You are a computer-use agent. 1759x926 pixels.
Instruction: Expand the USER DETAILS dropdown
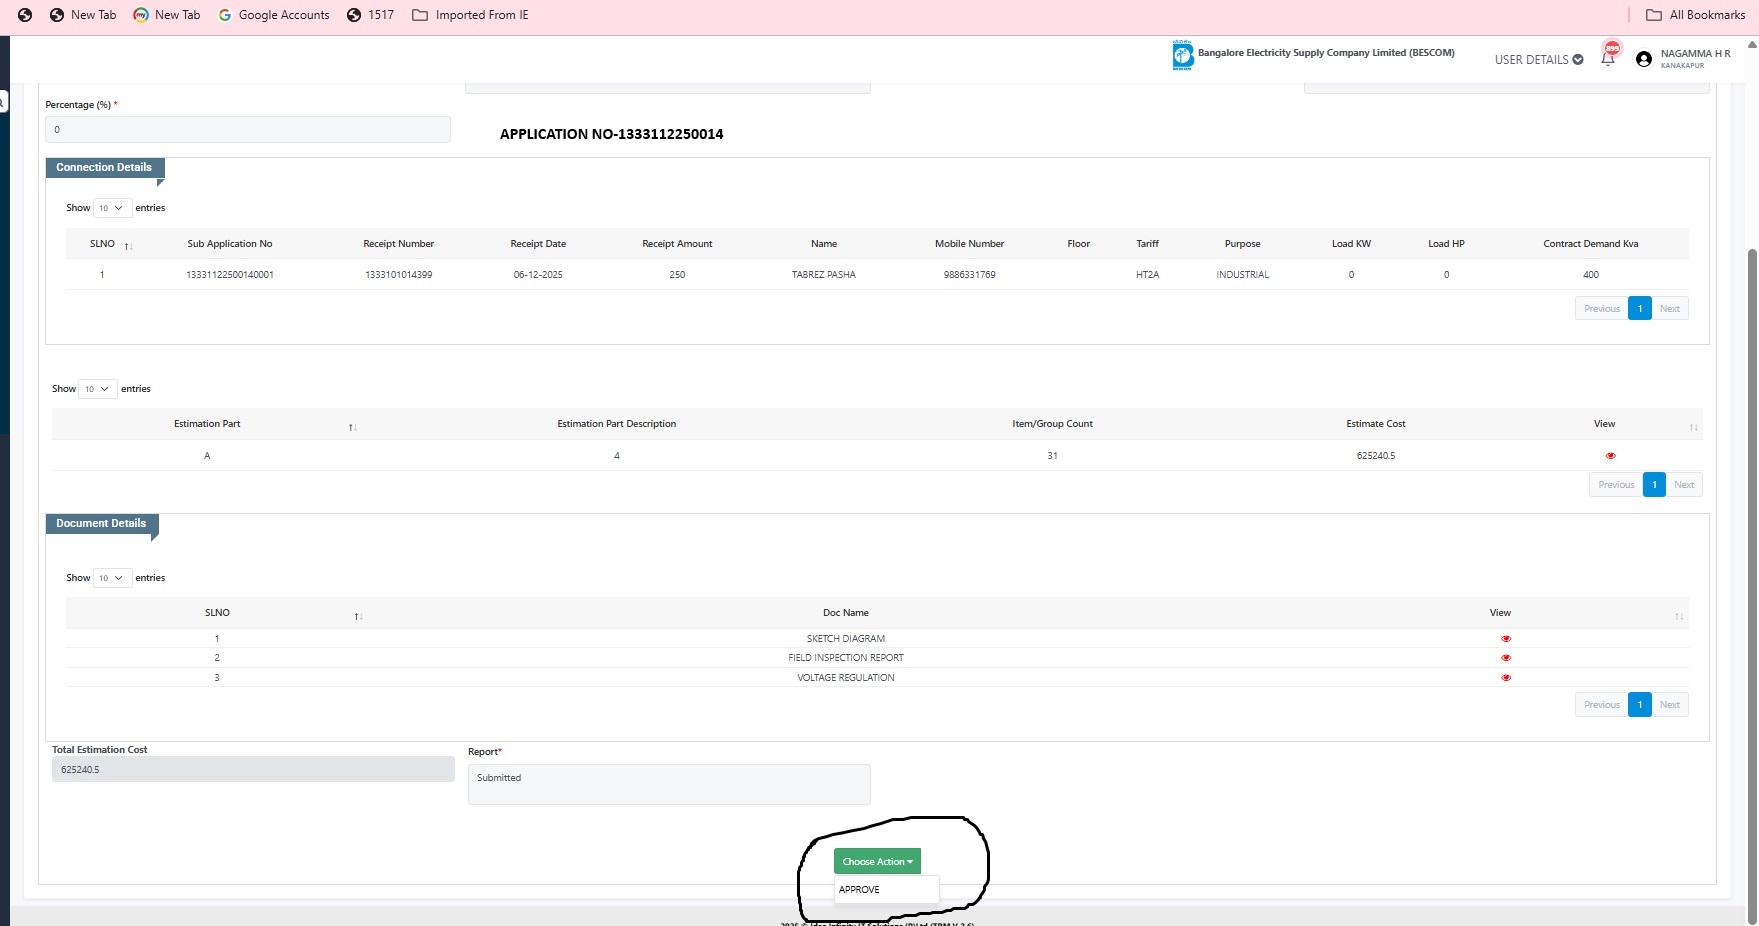click(x=1538, y=60)
